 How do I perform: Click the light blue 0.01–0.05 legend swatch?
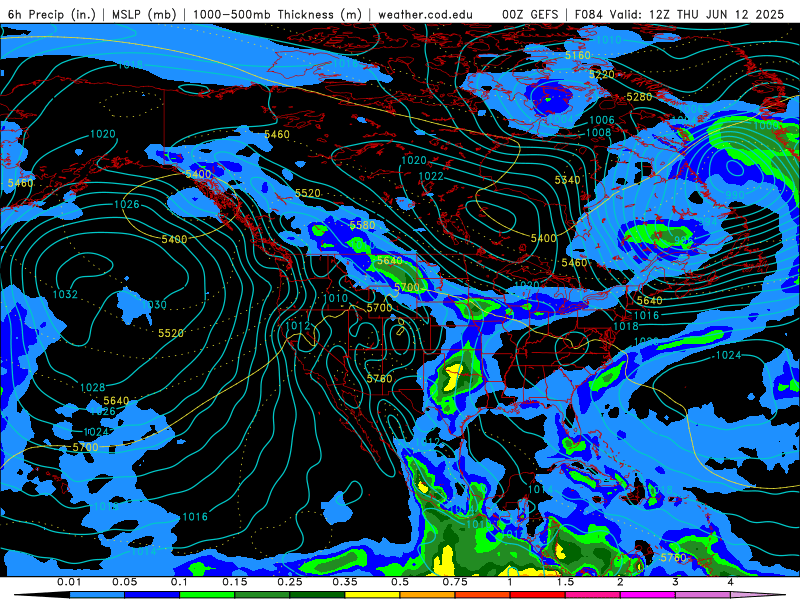coord(96,595)
